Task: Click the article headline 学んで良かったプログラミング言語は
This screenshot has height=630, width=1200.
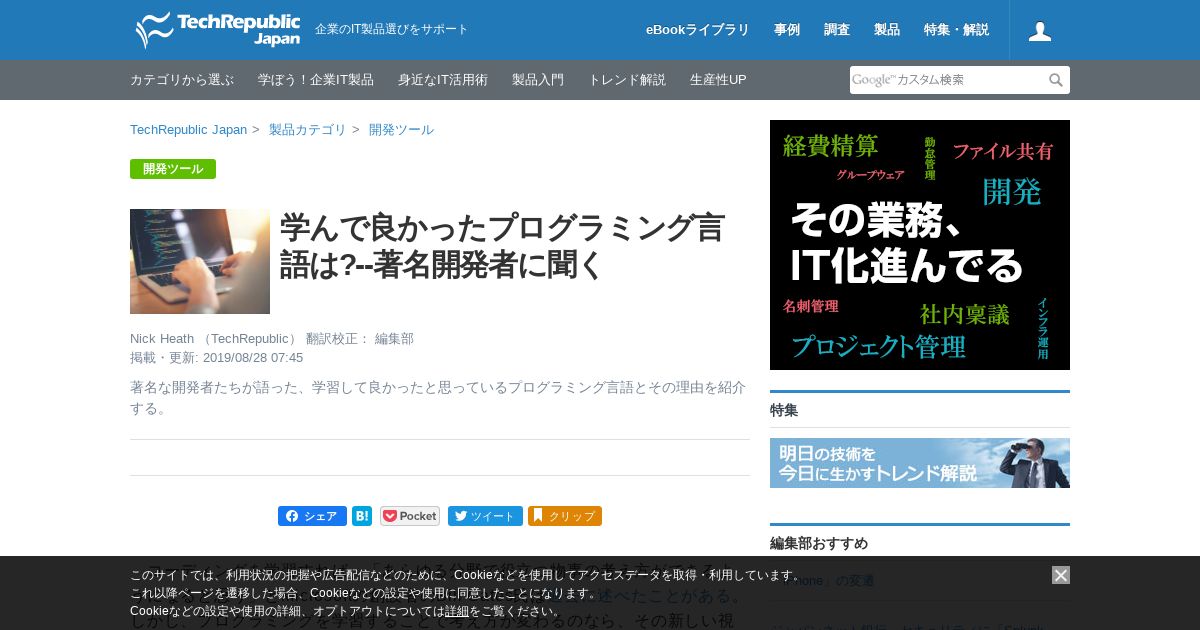Action: point(502,246)
